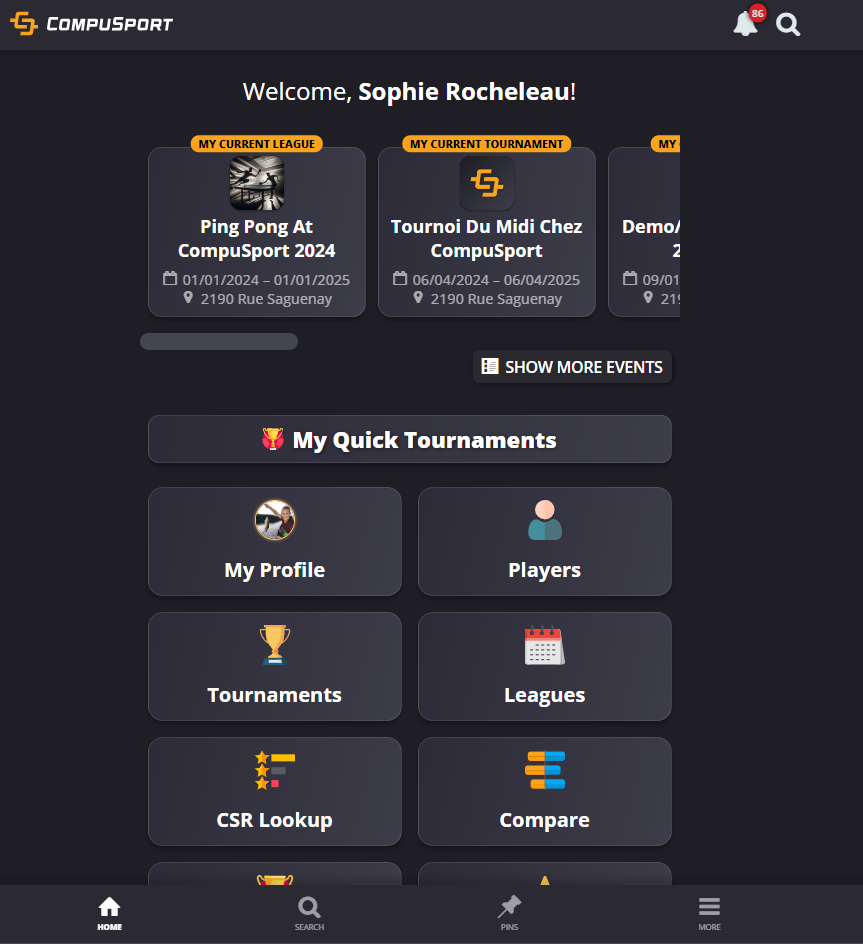Screen dimensions: 863x944
Task: Open My Quick Tournaments
Action: point(410,439)
